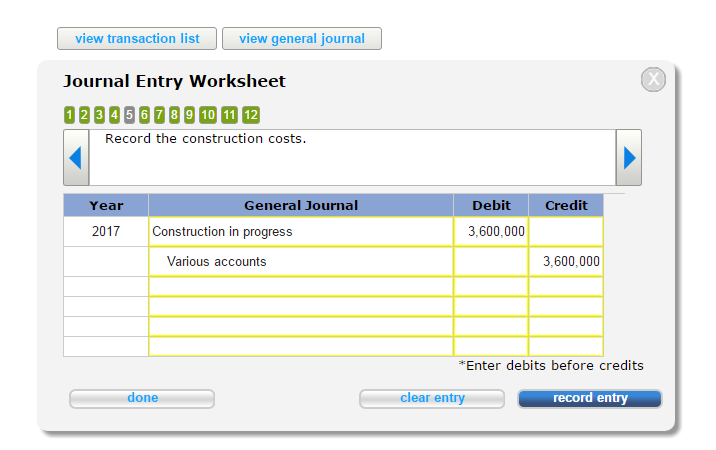The height and width of the screenshot is (450, 716).
Task: Select the Various accounts field
Action: 301,262
